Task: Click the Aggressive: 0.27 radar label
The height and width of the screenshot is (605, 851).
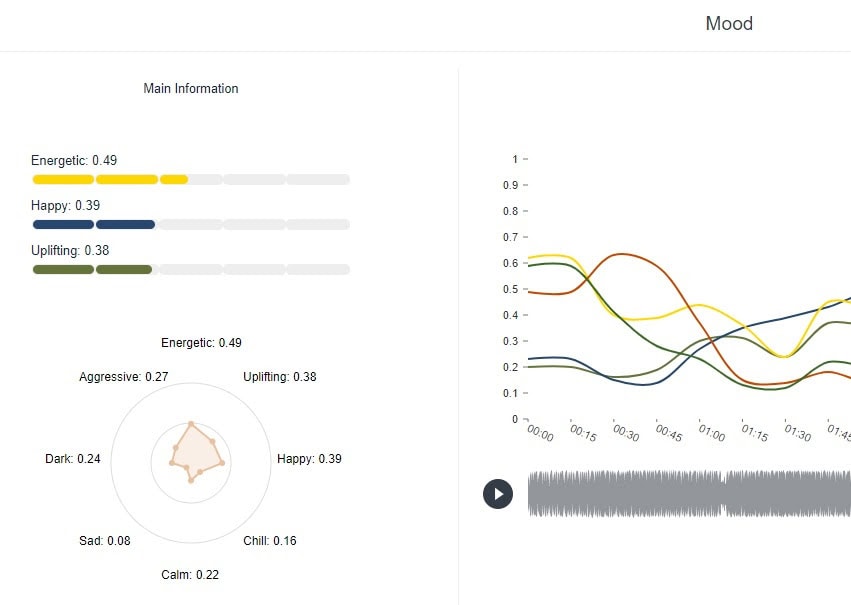Action: click(x=124, y=377)
